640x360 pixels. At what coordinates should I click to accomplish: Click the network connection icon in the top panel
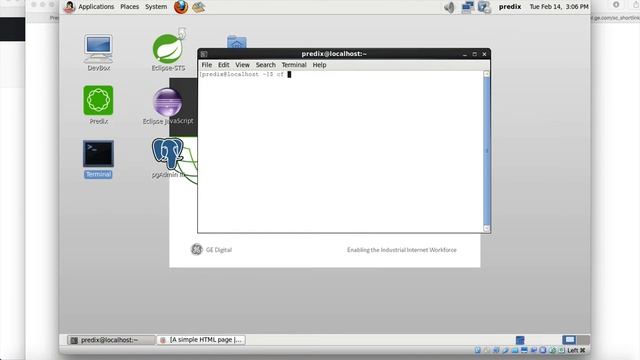(467, 7)
